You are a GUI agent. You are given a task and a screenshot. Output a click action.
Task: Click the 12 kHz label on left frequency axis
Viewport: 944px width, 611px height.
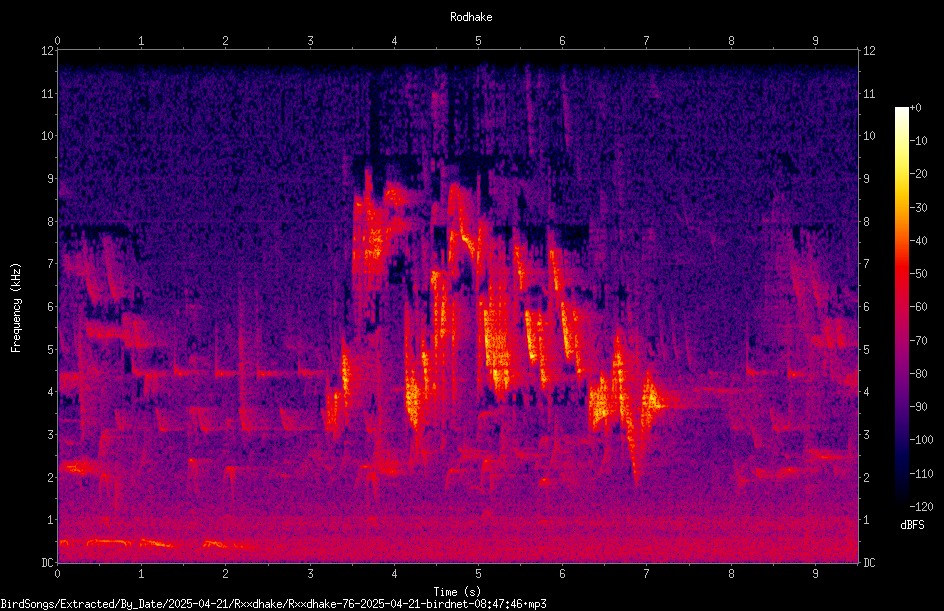coord(47,51)
